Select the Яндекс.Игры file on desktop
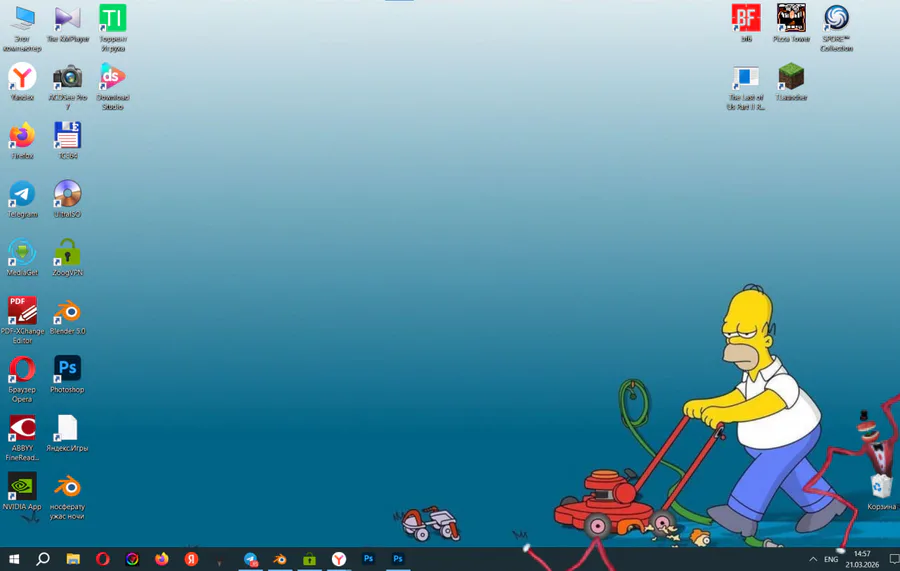Viewport: 900px width, 571px height. (68, 433)
